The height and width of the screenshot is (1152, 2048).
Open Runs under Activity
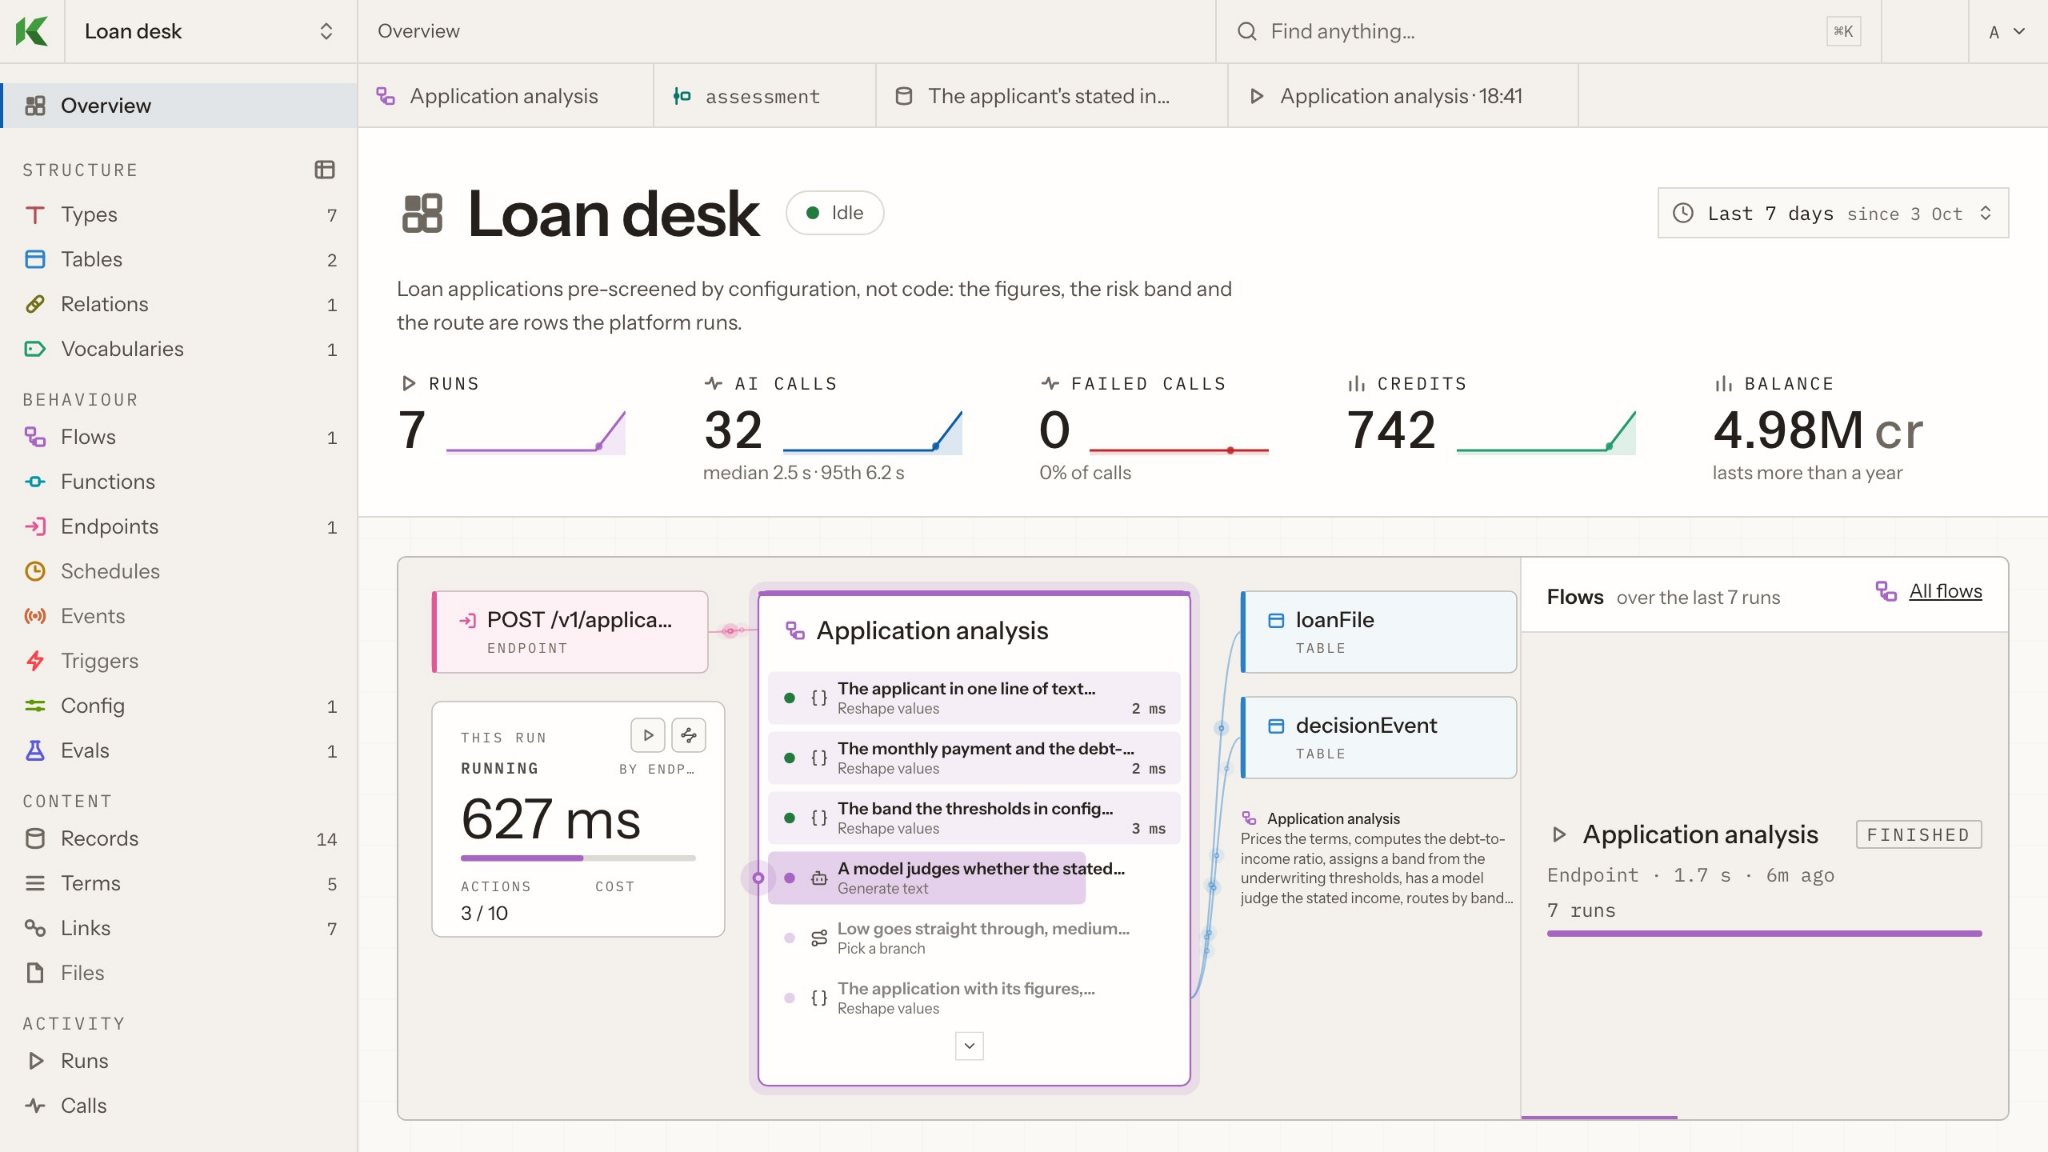tap(179, 1061)
